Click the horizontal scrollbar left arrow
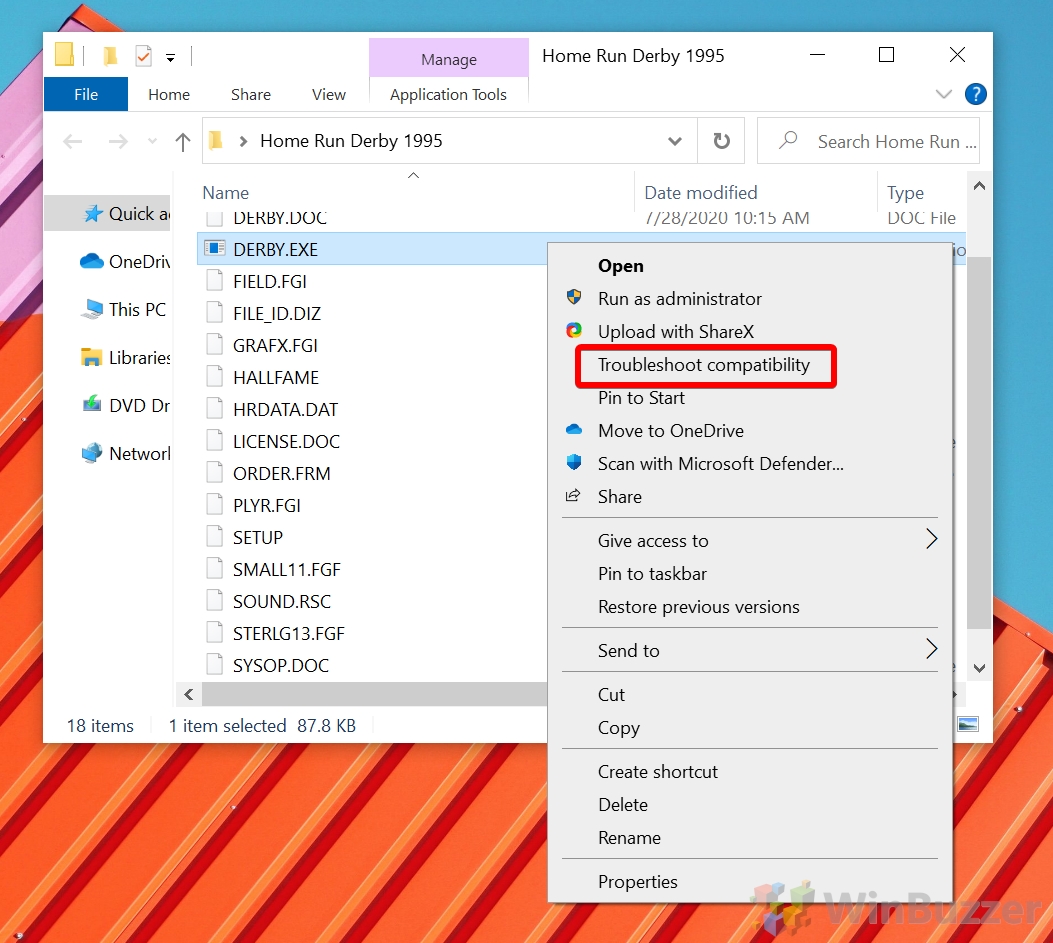1053x943 pixels. tap(189, 694)
